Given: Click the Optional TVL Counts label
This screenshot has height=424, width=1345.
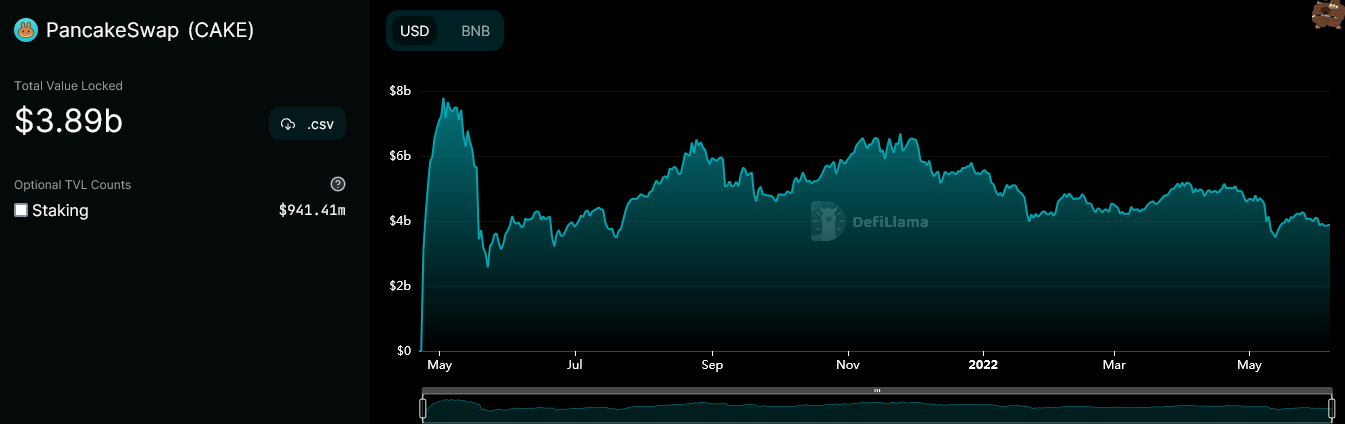Looking at the screenshot, I should point(73,185).
